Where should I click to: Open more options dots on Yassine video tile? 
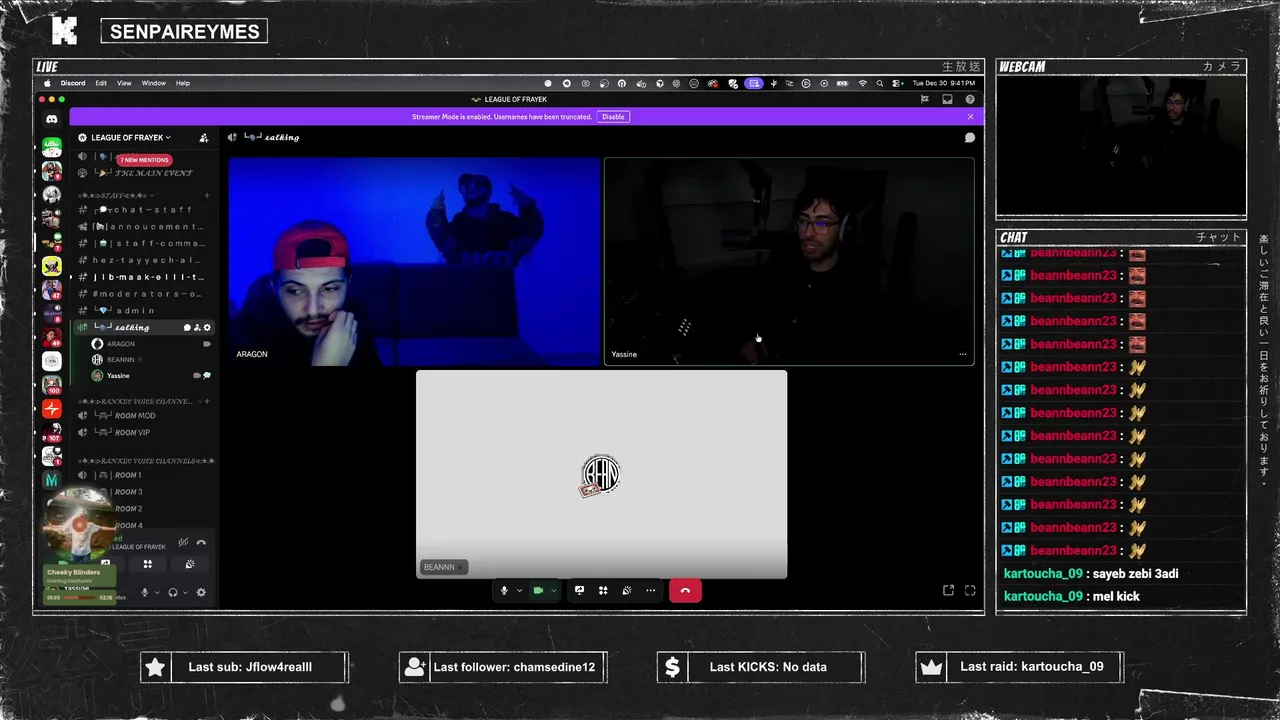pos(963,354)
